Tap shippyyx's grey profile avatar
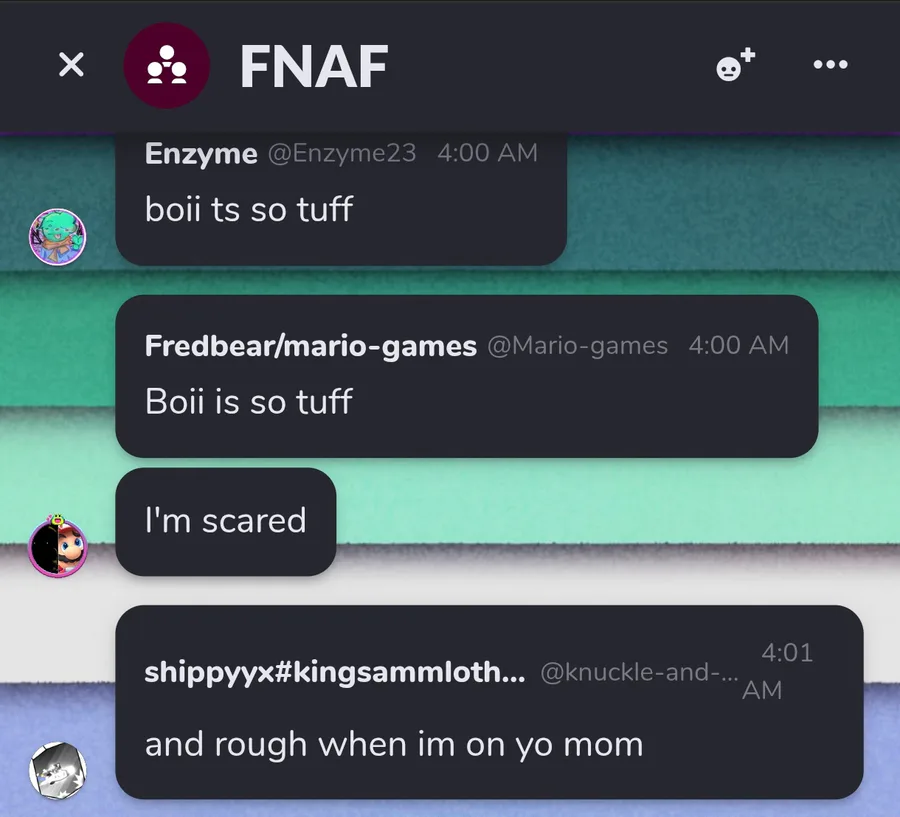900x817 pixels. click(x=57, y=770)
